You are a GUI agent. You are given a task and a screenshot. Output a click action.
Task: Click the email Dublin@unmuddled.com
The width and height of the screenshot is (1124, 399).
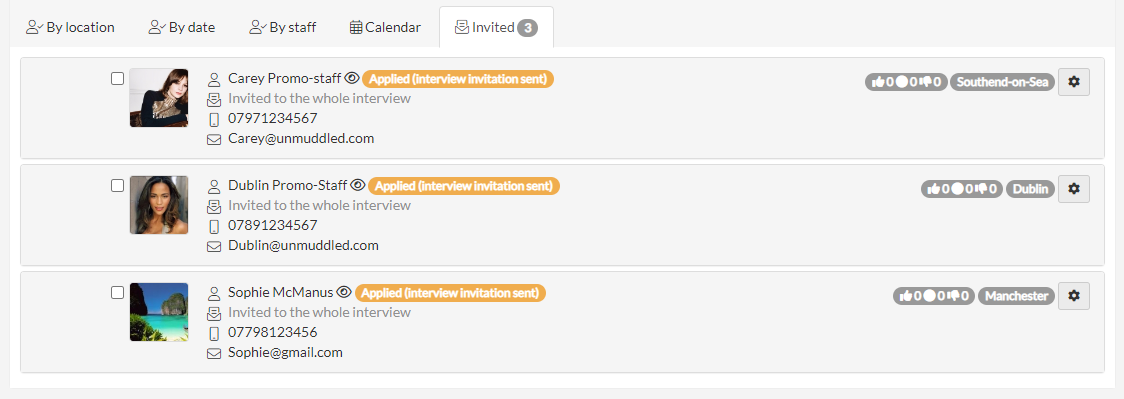(x=303, y=246)
